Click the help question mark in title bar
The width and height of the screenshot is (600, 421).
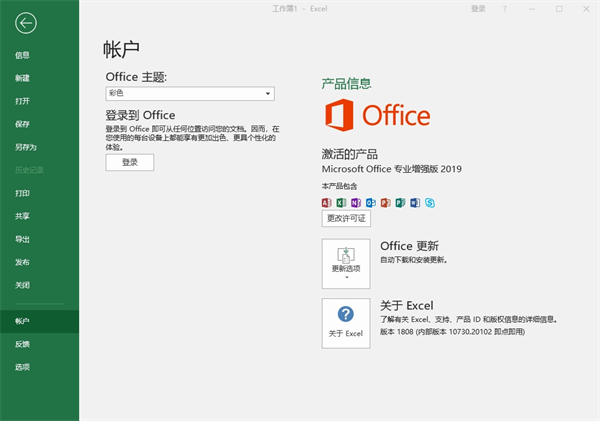point(505,9)
